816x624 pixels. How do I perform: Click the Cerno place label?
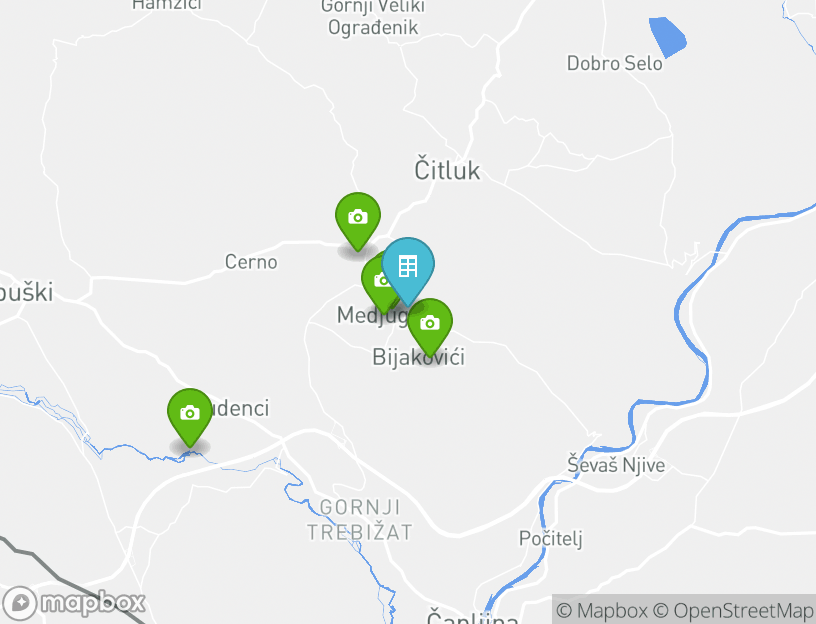coord(251,262)
